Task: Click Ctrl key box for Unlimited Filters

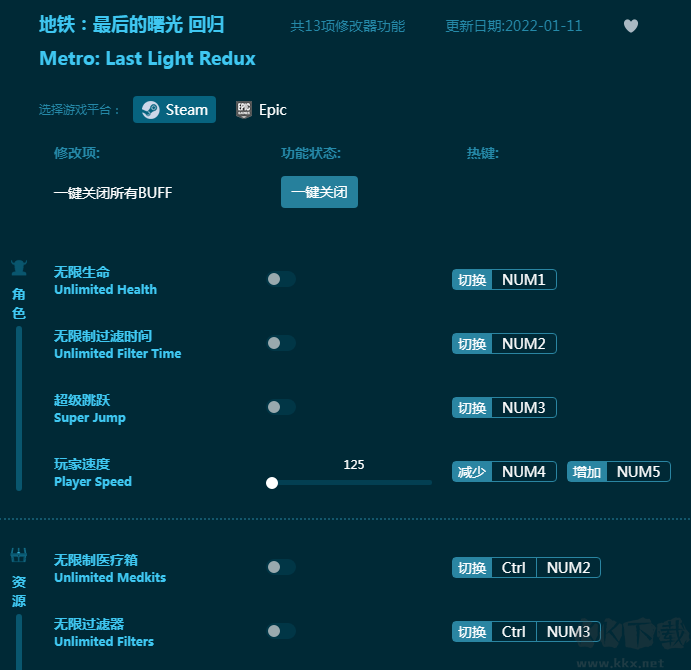Action: tap(514, 632)
